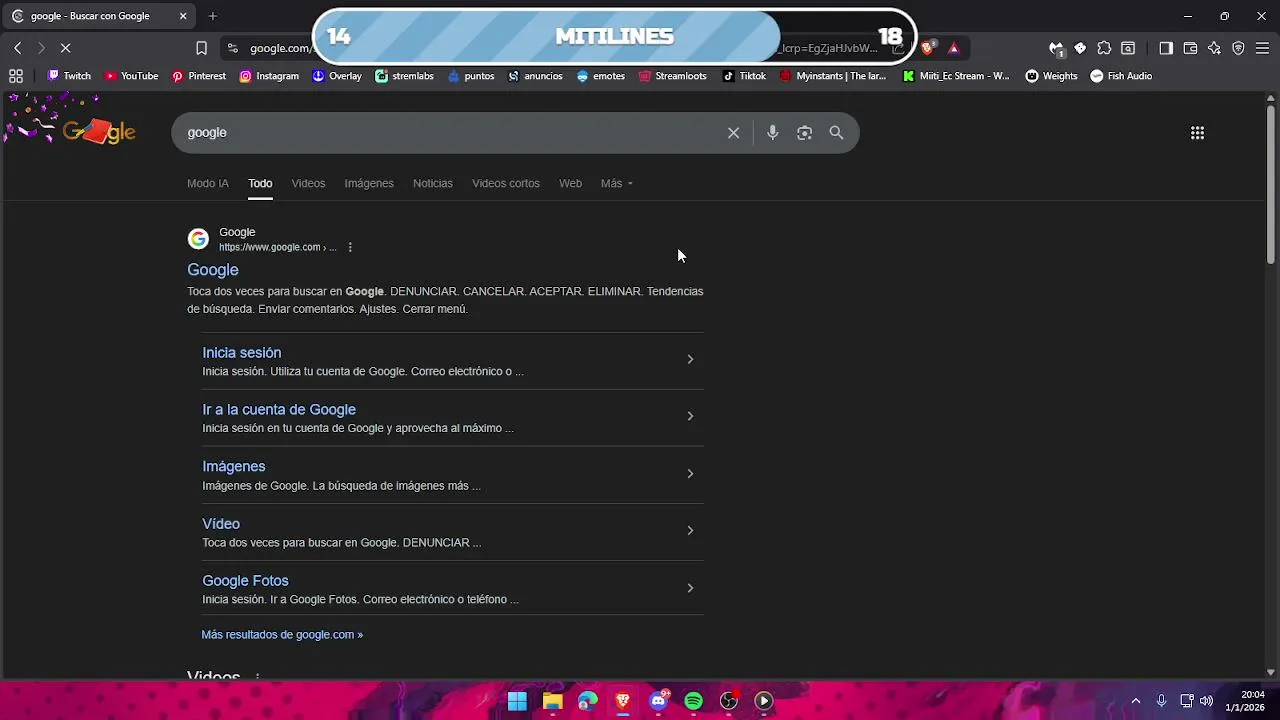Open Discord from the taskbar
The width and height of the screenshot is (1280, 720).
tap(658, 701)
